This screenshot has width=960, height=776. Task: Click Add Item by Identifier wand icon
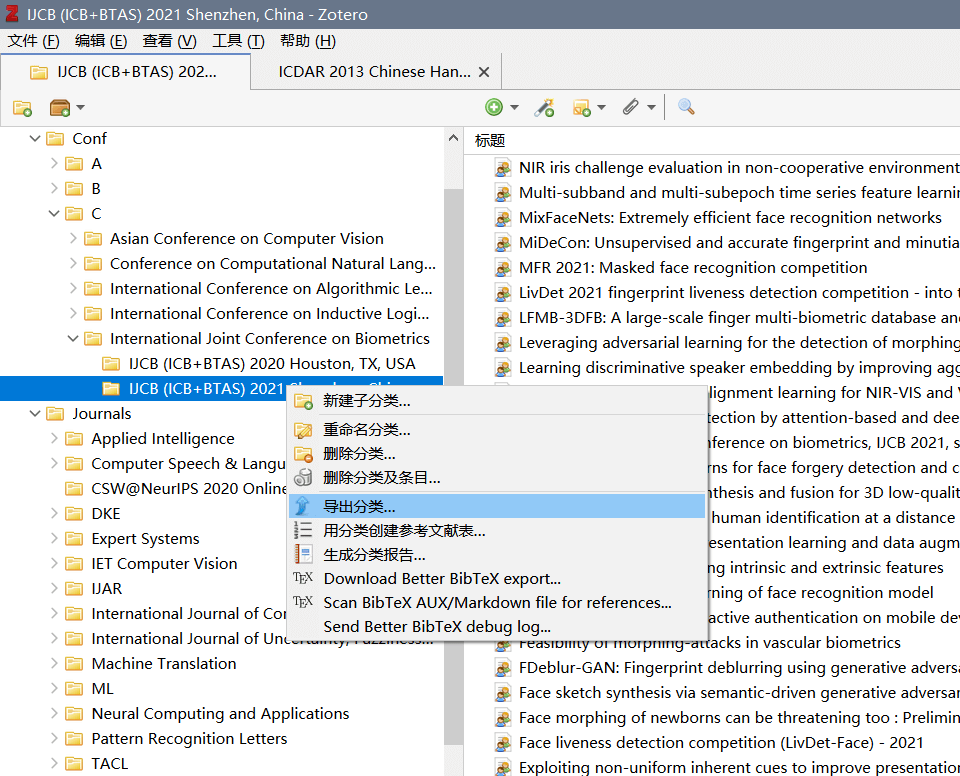pos(544,108)
